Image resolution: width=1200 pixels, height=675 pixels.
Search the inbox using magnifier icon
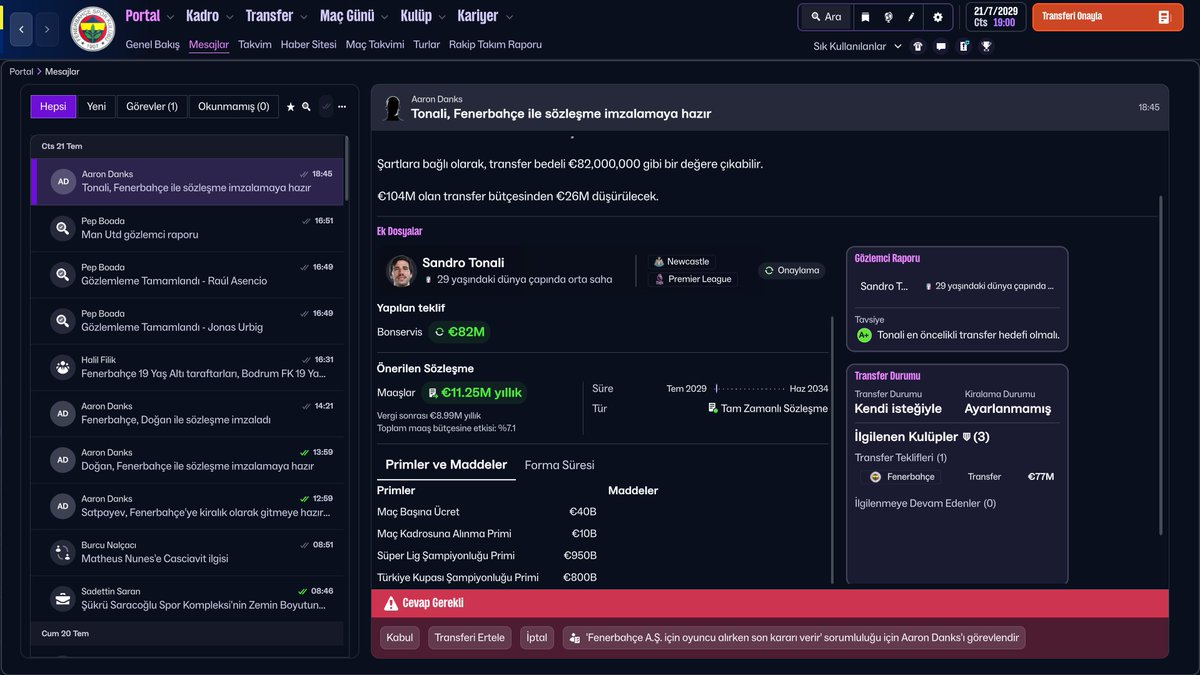(307, 107)
